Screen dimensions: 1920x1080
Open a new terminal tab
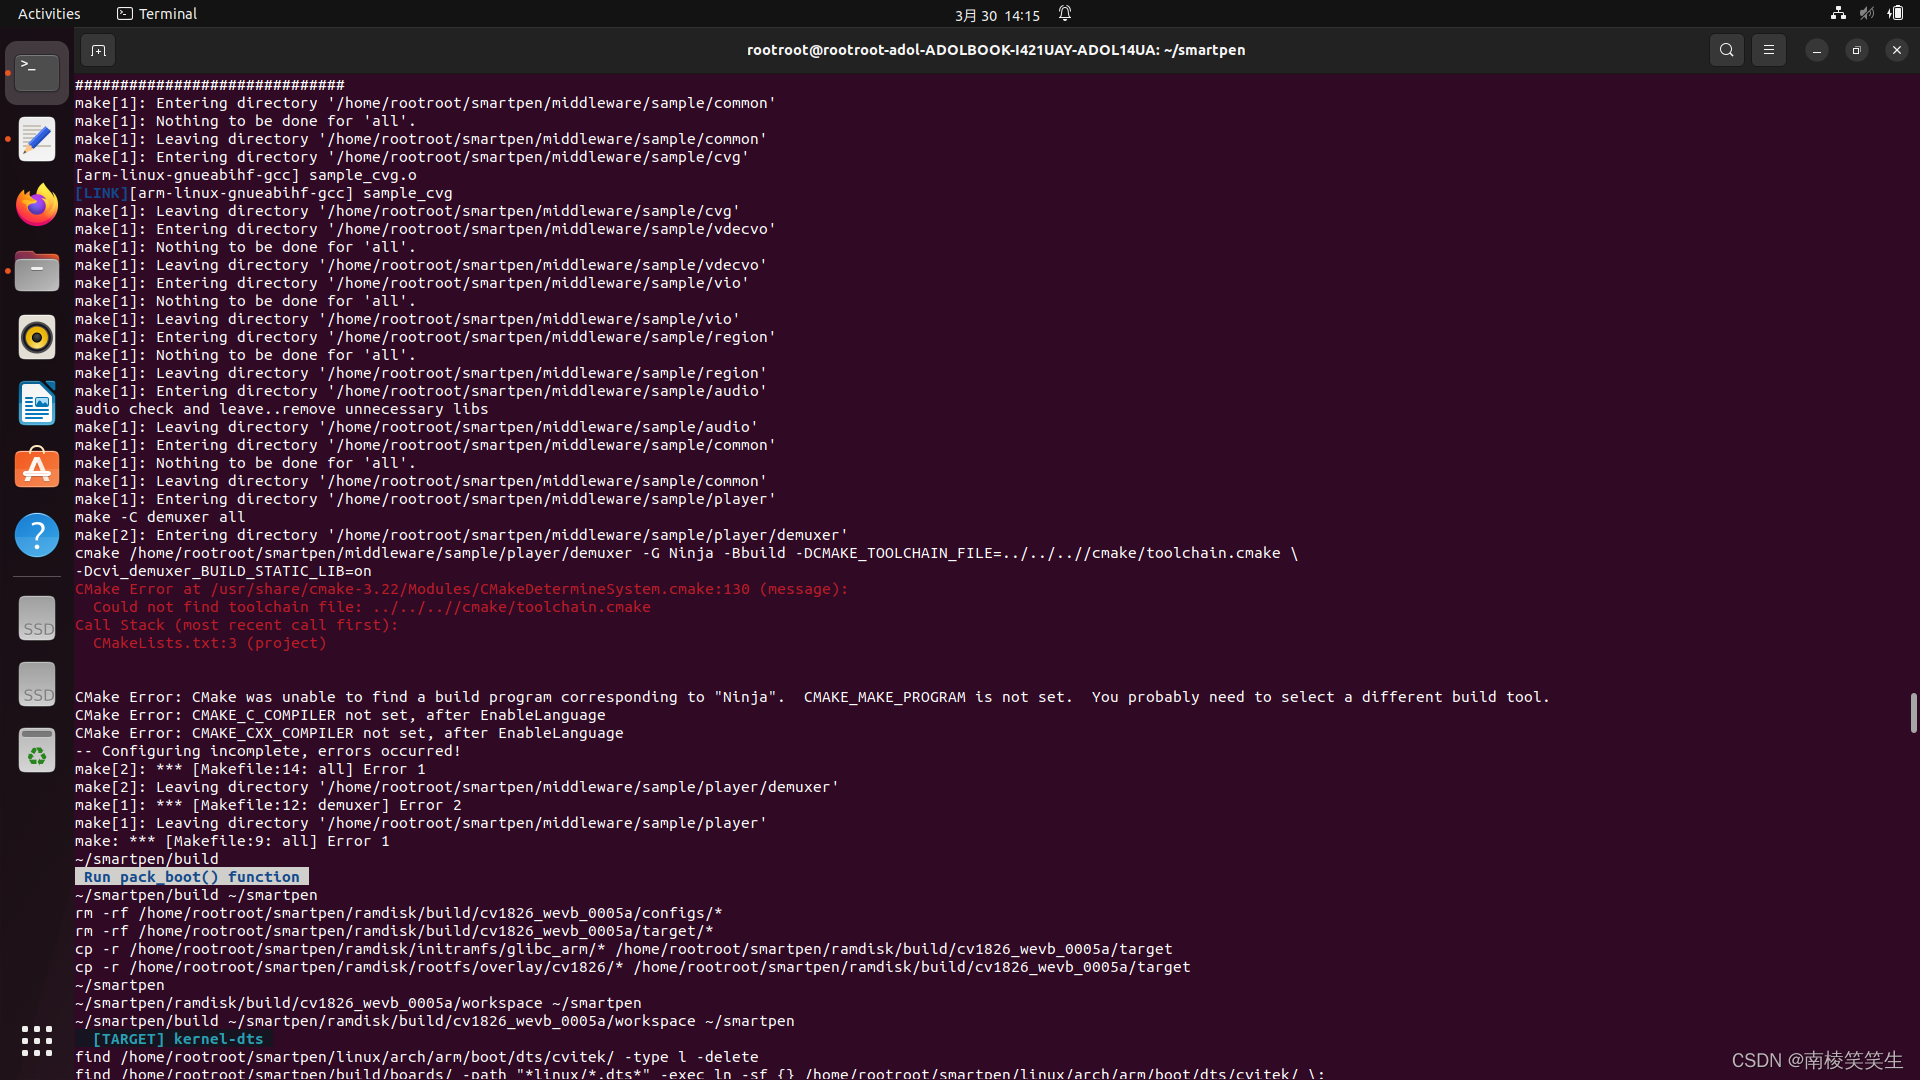pos(98,50)
